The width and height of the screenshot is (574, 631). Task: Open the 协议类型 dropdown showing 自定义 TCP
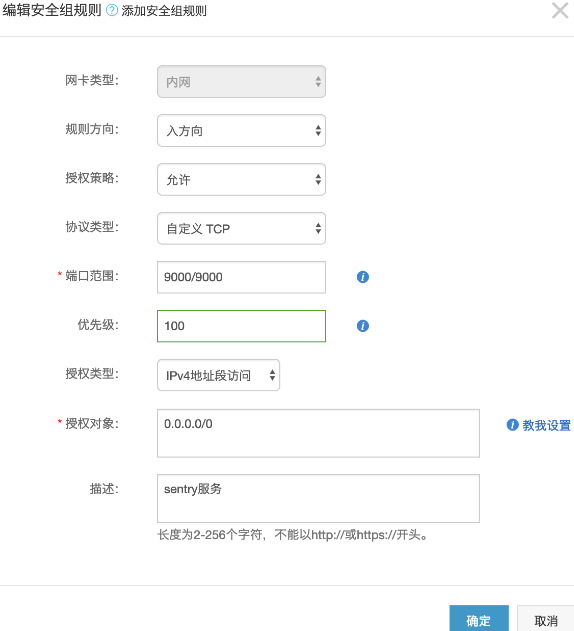[x=241, y=229]
